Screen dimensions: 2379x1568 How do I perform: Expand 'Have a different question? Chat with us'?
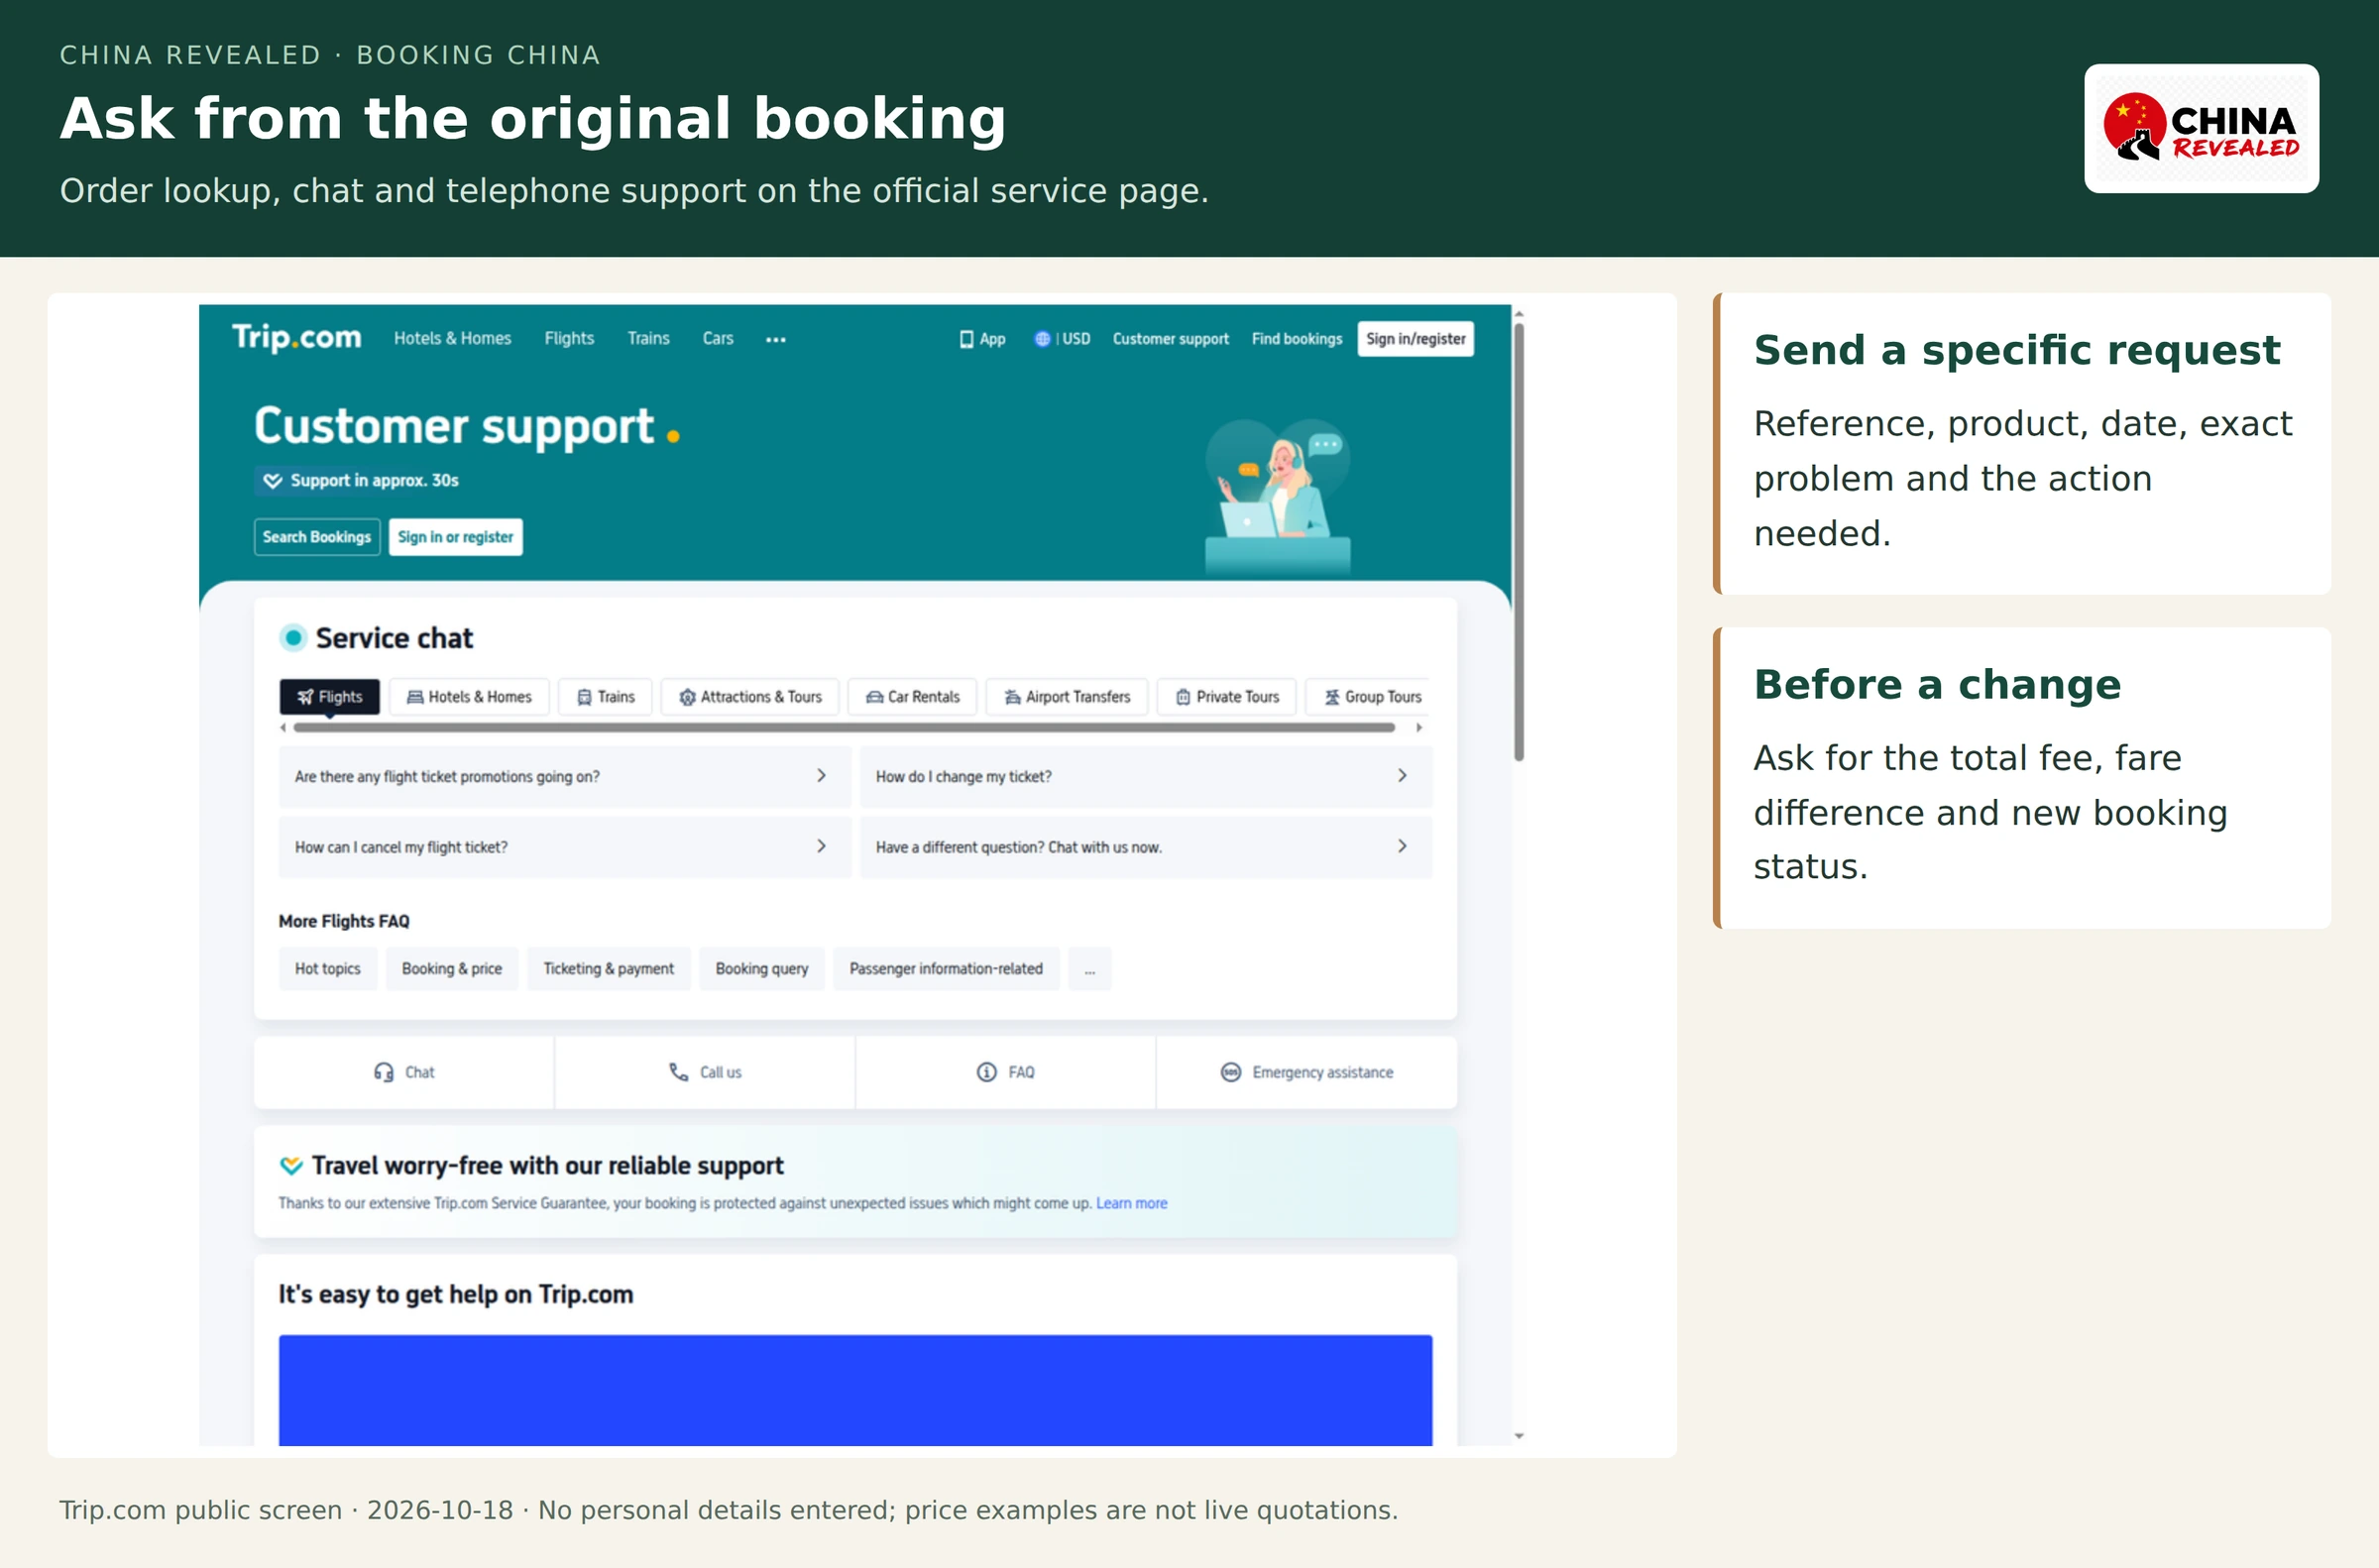click(x=1146, y=847)
